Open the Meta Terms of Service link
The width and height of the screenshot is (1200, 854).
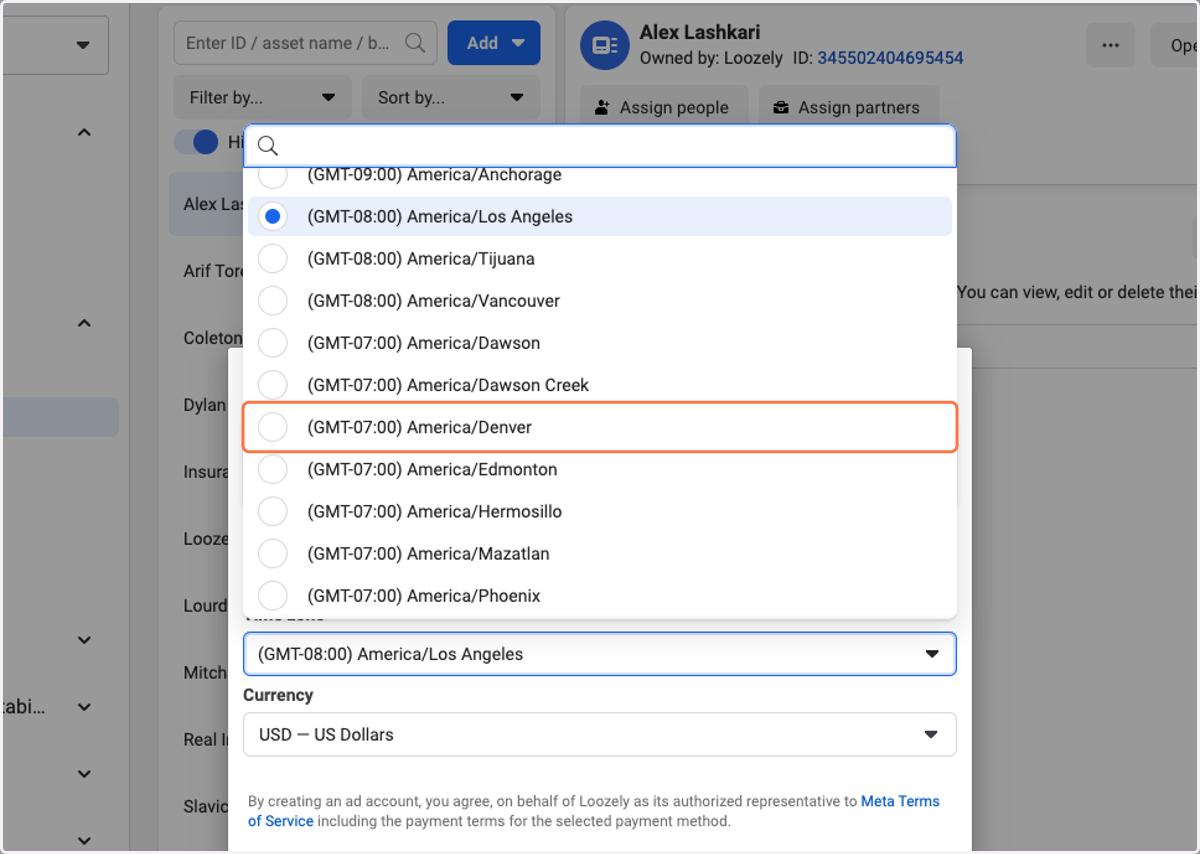[594, 811]
